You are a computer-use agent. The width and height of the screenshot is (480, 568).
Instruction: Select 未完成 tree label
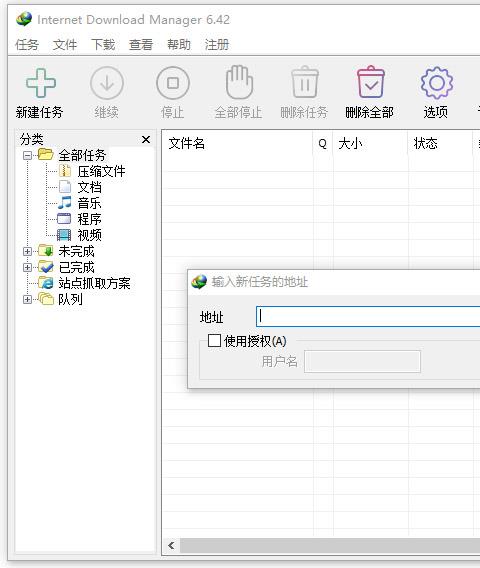click(76, 251)
